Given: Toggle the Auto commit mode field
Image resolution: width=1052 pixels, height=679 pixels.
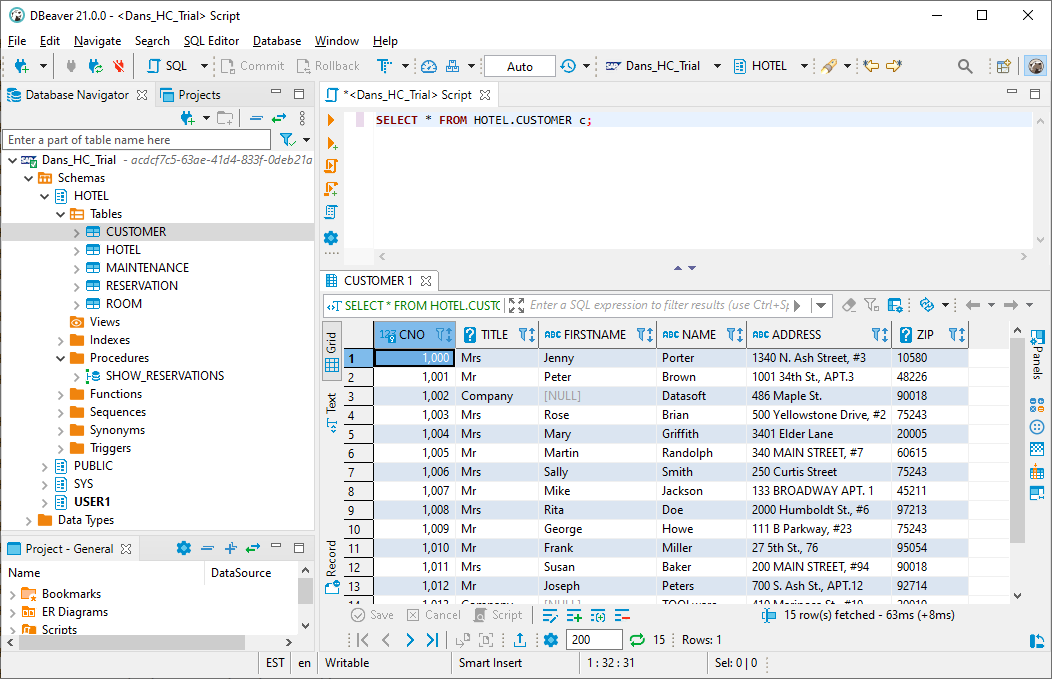Looking at the screenshot, I should (520, 66).
